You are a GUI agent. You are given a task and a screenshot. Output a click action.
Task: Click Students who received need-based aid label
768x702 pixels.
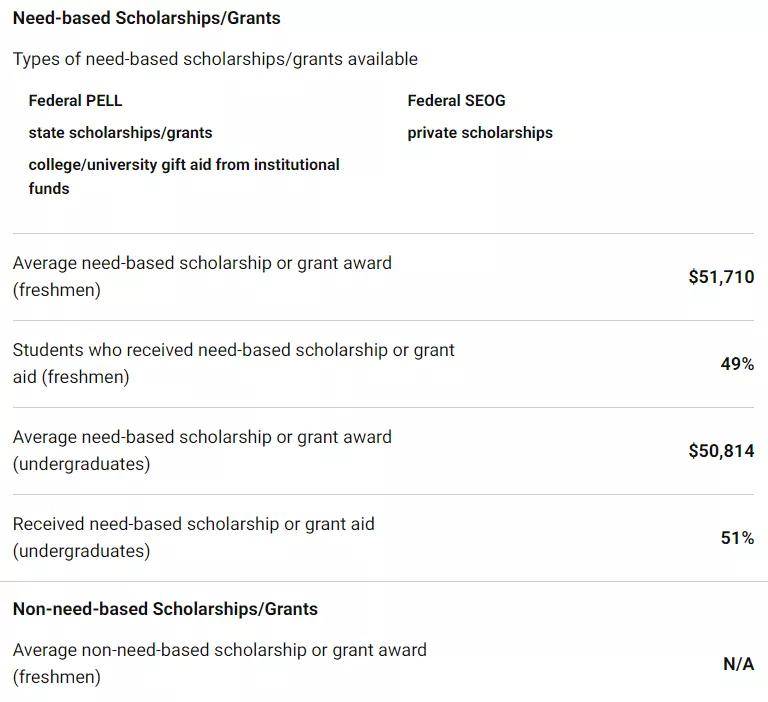click(234, 363)
